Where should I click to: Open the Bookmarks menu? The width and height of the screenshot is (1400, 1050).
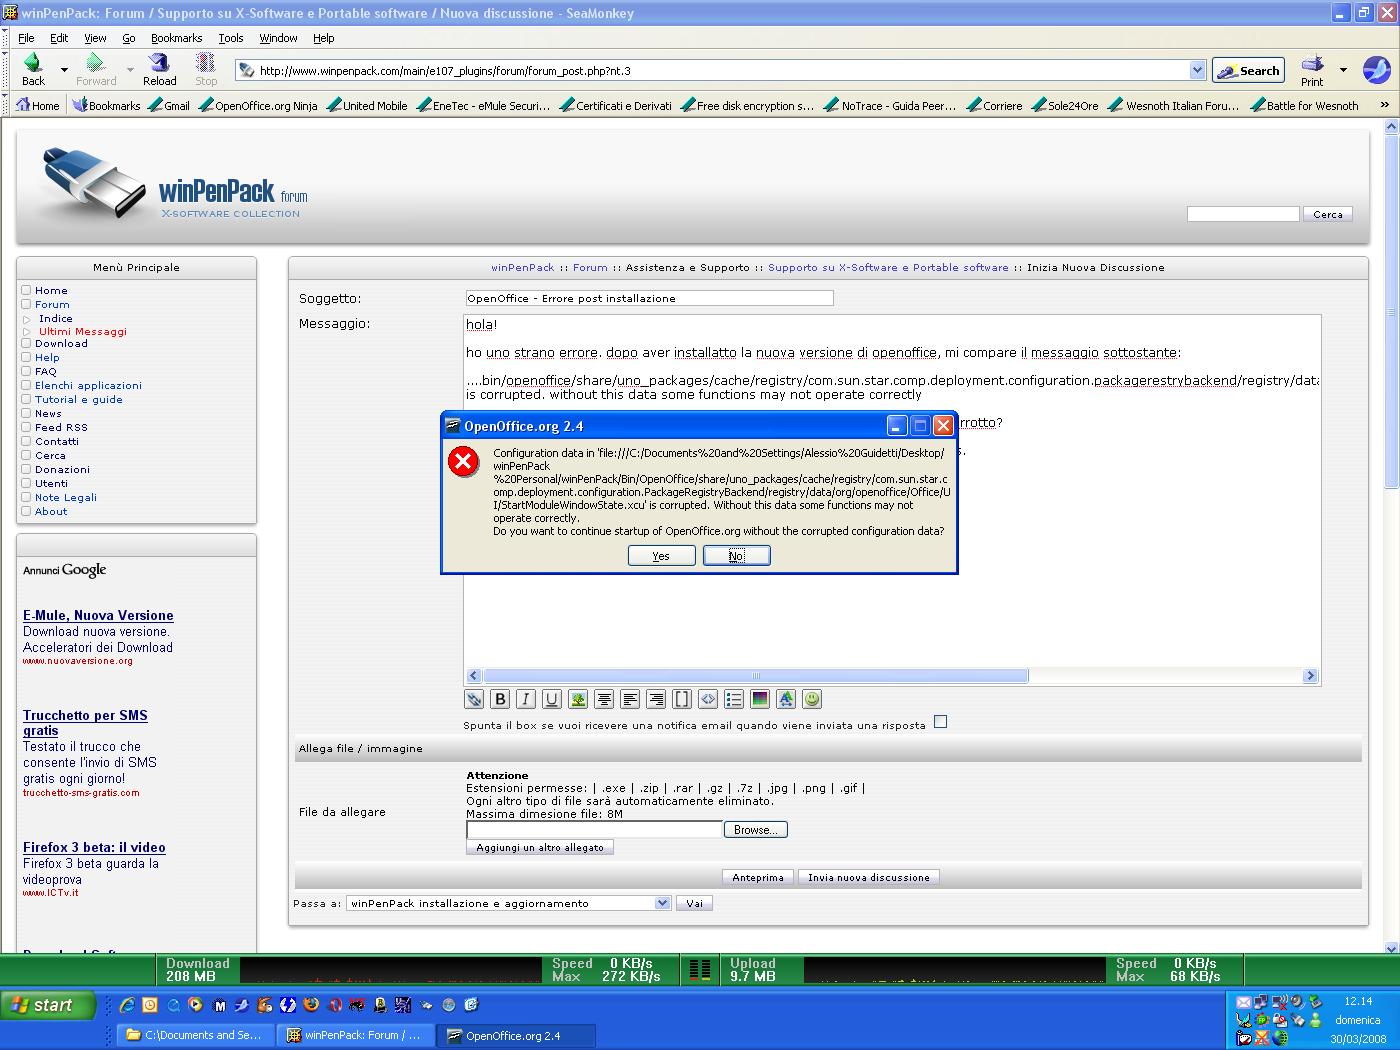[x=176, y=38]
